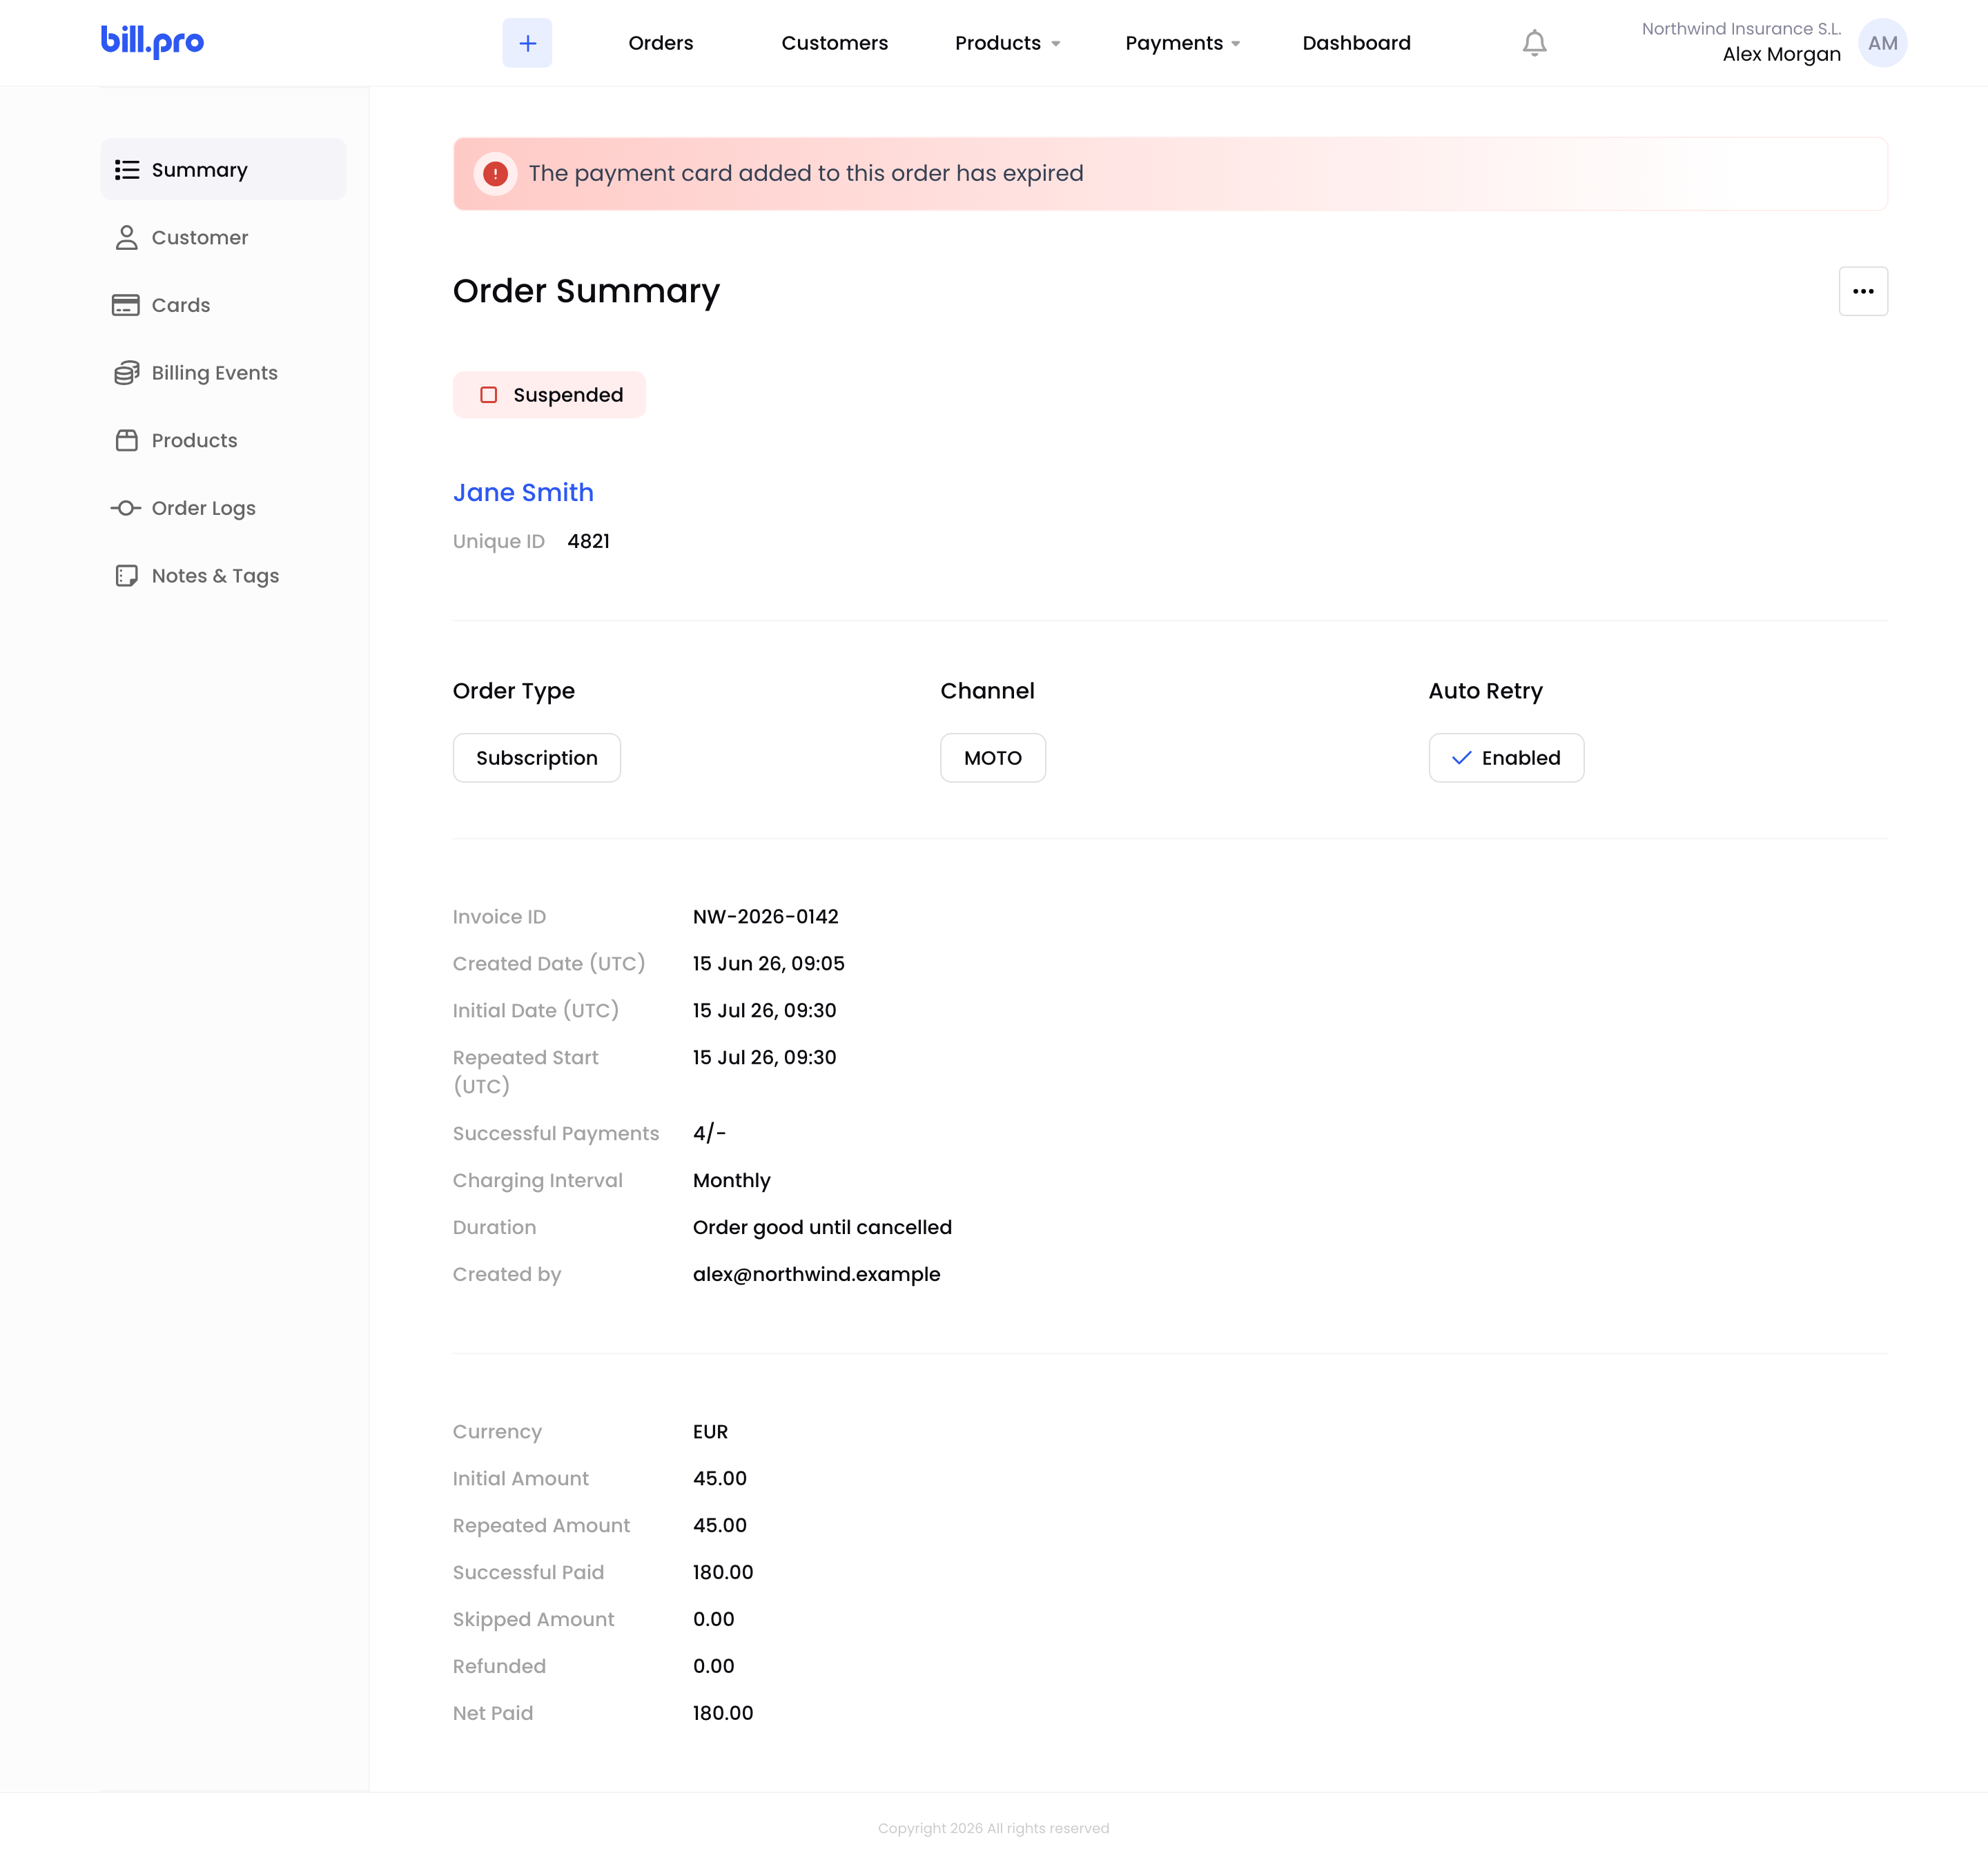Click the EUR currency value
The image size is (1988, 1858).
[710, 1432]
